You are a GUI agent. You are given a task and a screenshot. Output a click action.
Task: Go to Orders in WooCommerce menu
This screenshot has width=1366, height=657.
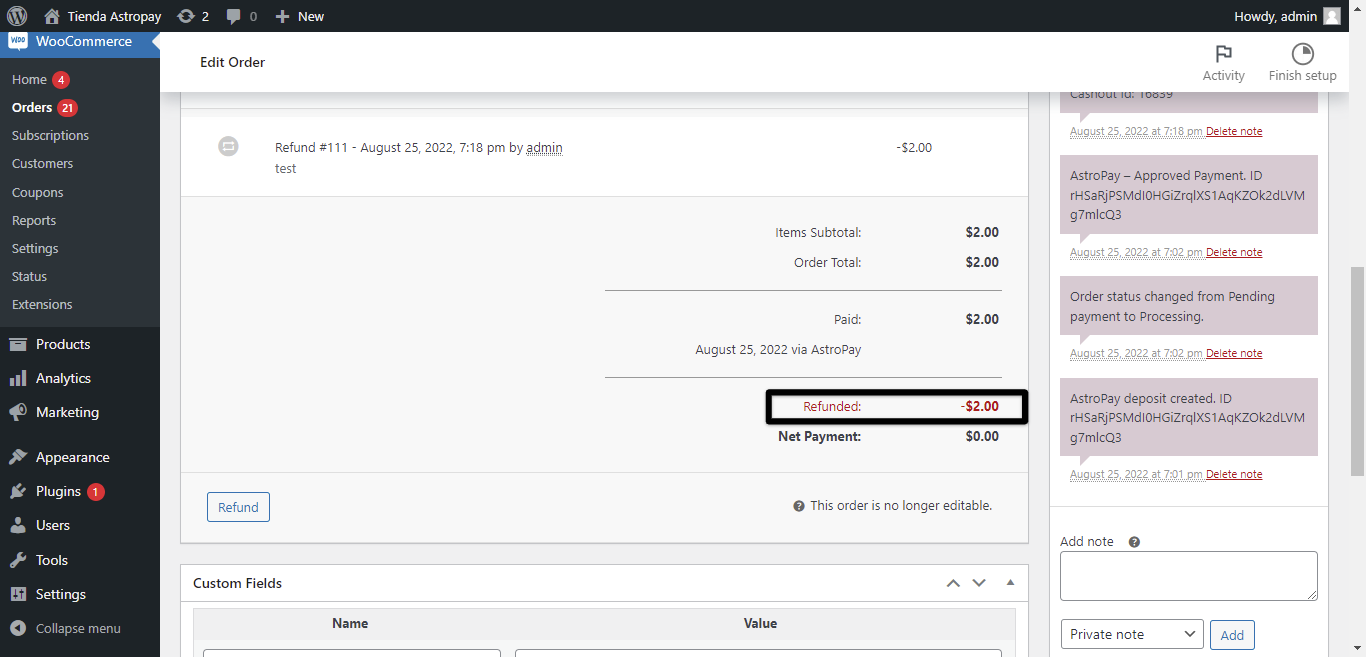32,107
